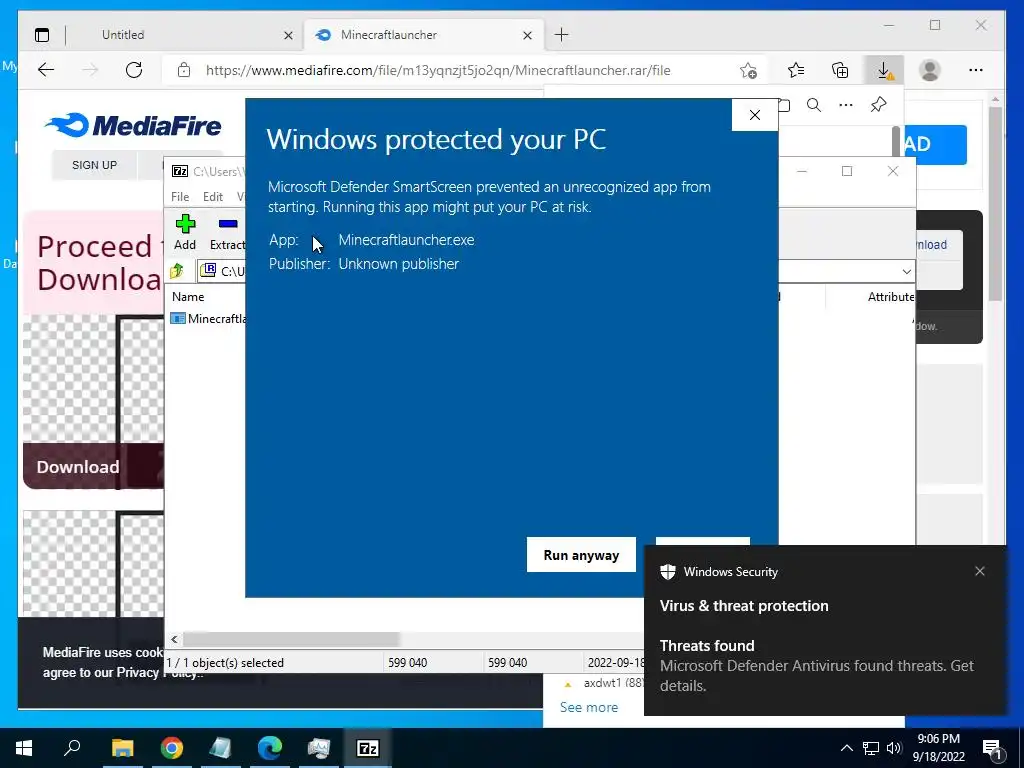
Task: Open the Edge profile icon
Action: (x=929, y=70)
